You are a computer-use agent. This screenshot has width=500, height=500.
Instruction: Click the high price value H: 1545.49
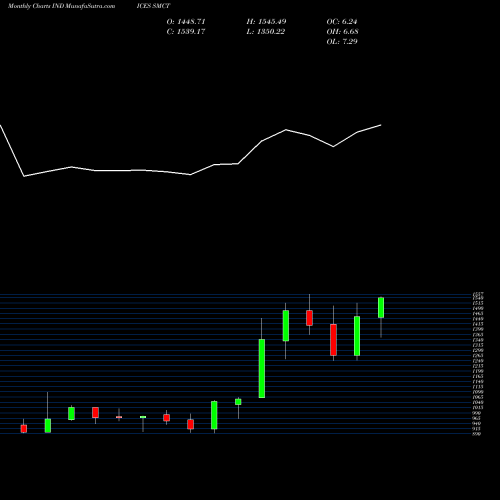[x=266, y=22]
